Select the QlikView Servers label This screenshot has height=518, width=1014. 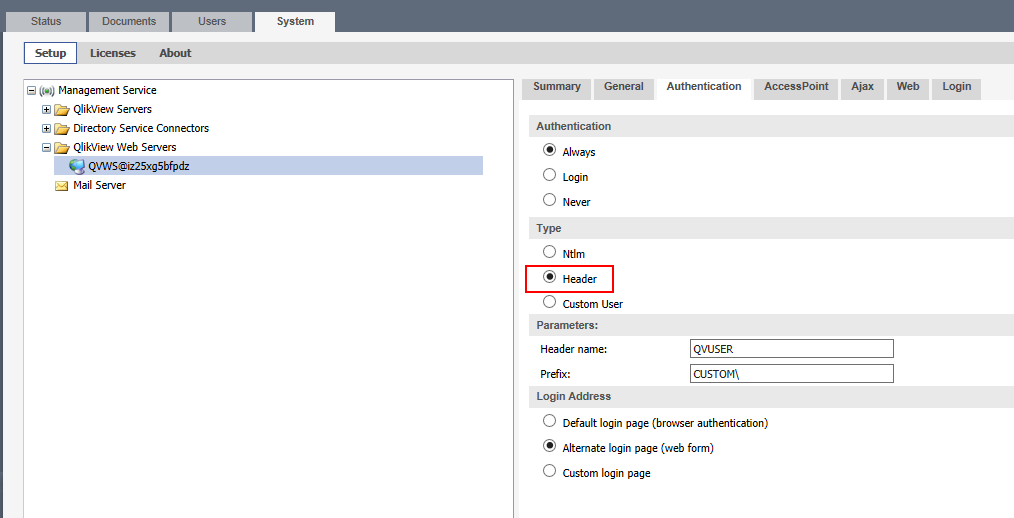(x=113, y=109)
